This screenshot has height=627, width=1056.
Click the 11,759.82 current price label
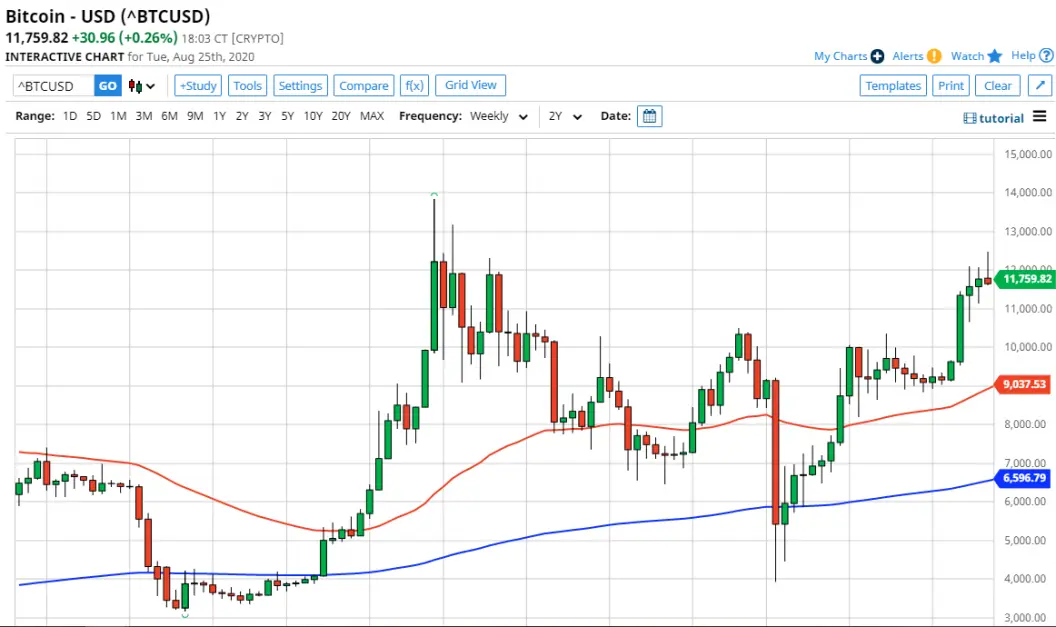[x=1026, y=279]
